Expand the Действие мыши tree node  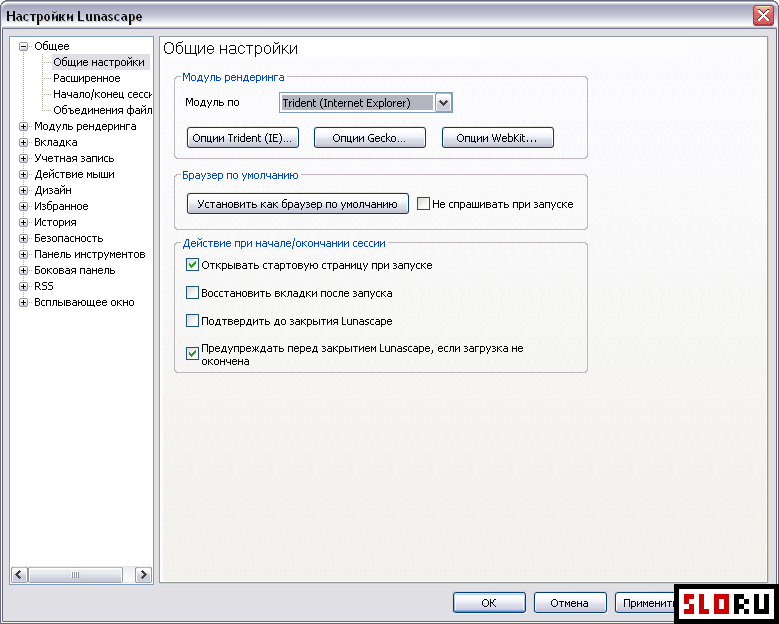(x=23, y=174)
